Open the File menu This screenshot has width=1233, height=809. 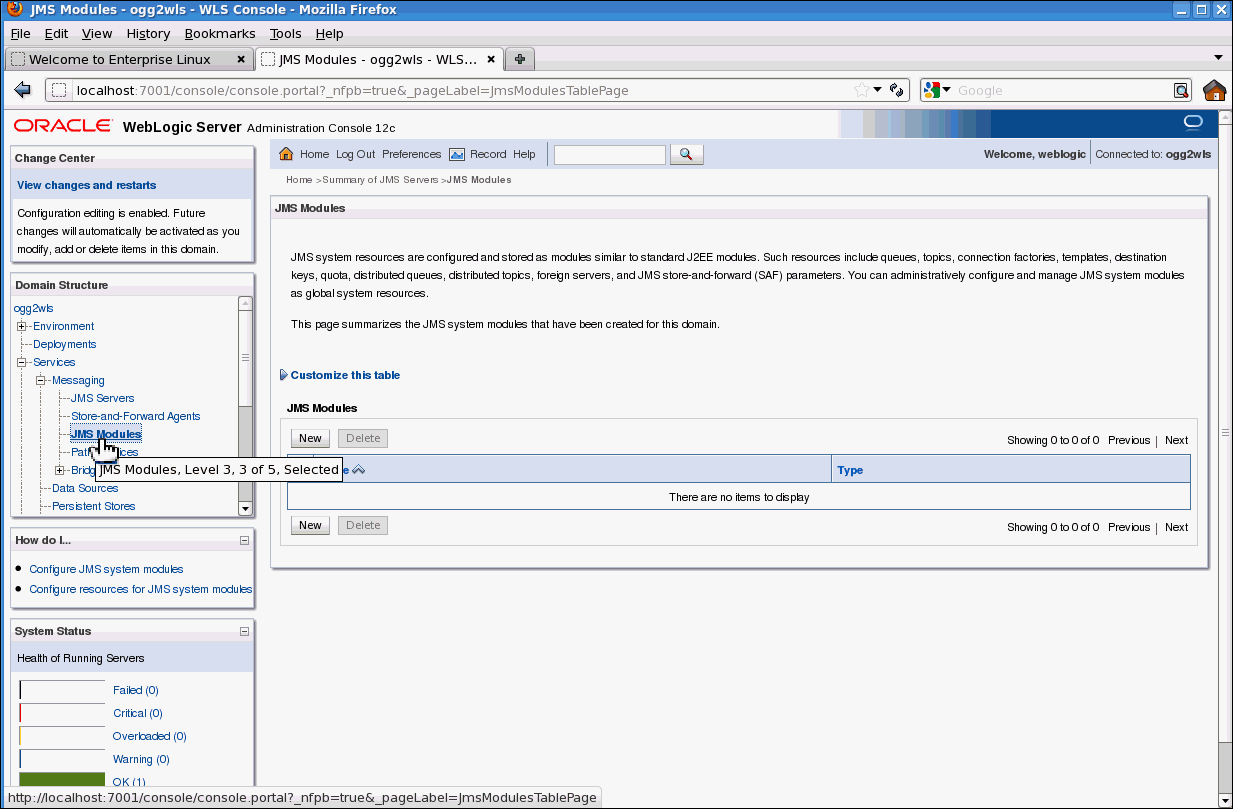20,33
